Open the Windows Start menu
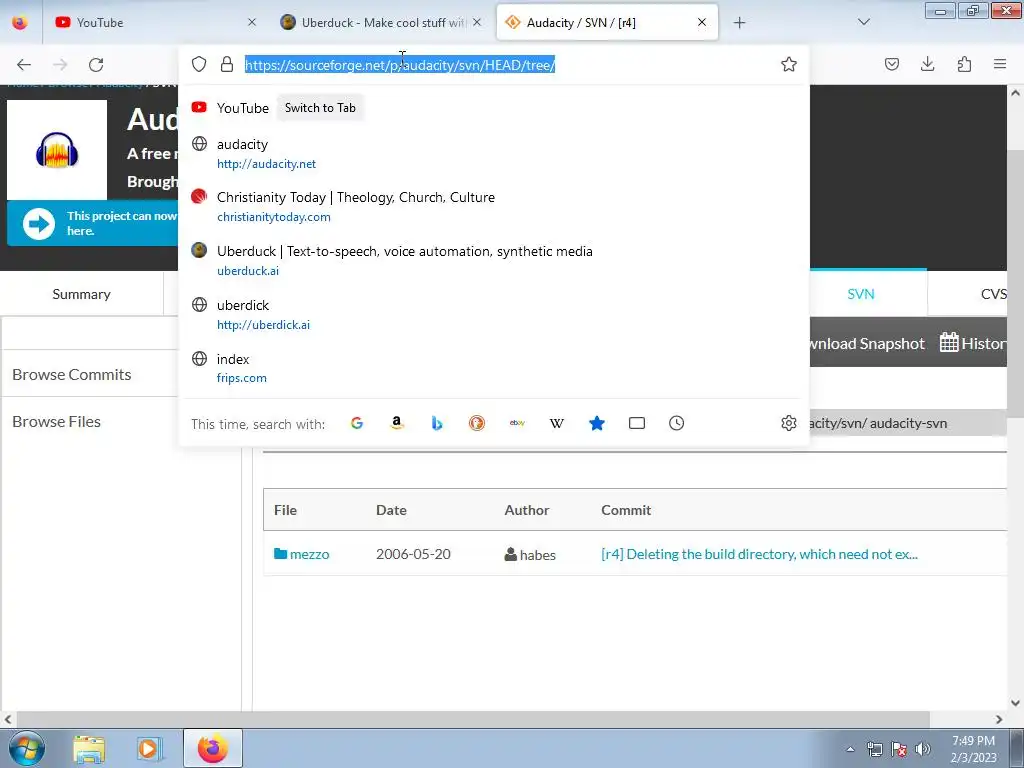1024x768 pixels. coord(27,748)
